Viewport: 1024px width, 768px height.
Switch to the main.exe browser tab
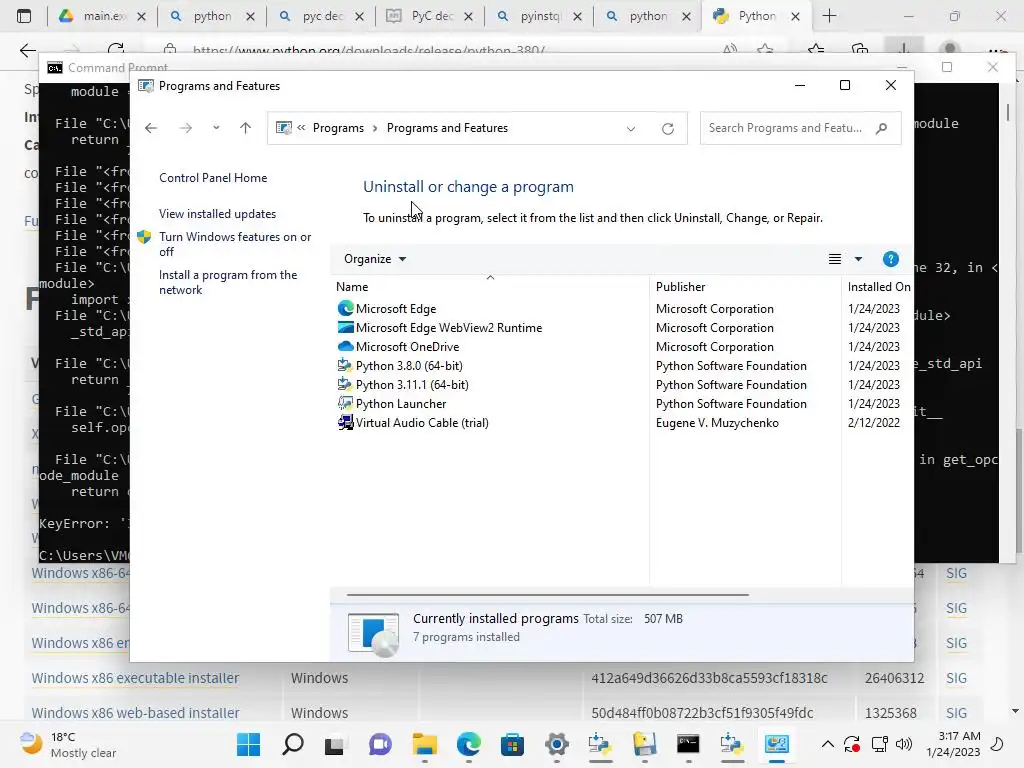pos(102,16)
